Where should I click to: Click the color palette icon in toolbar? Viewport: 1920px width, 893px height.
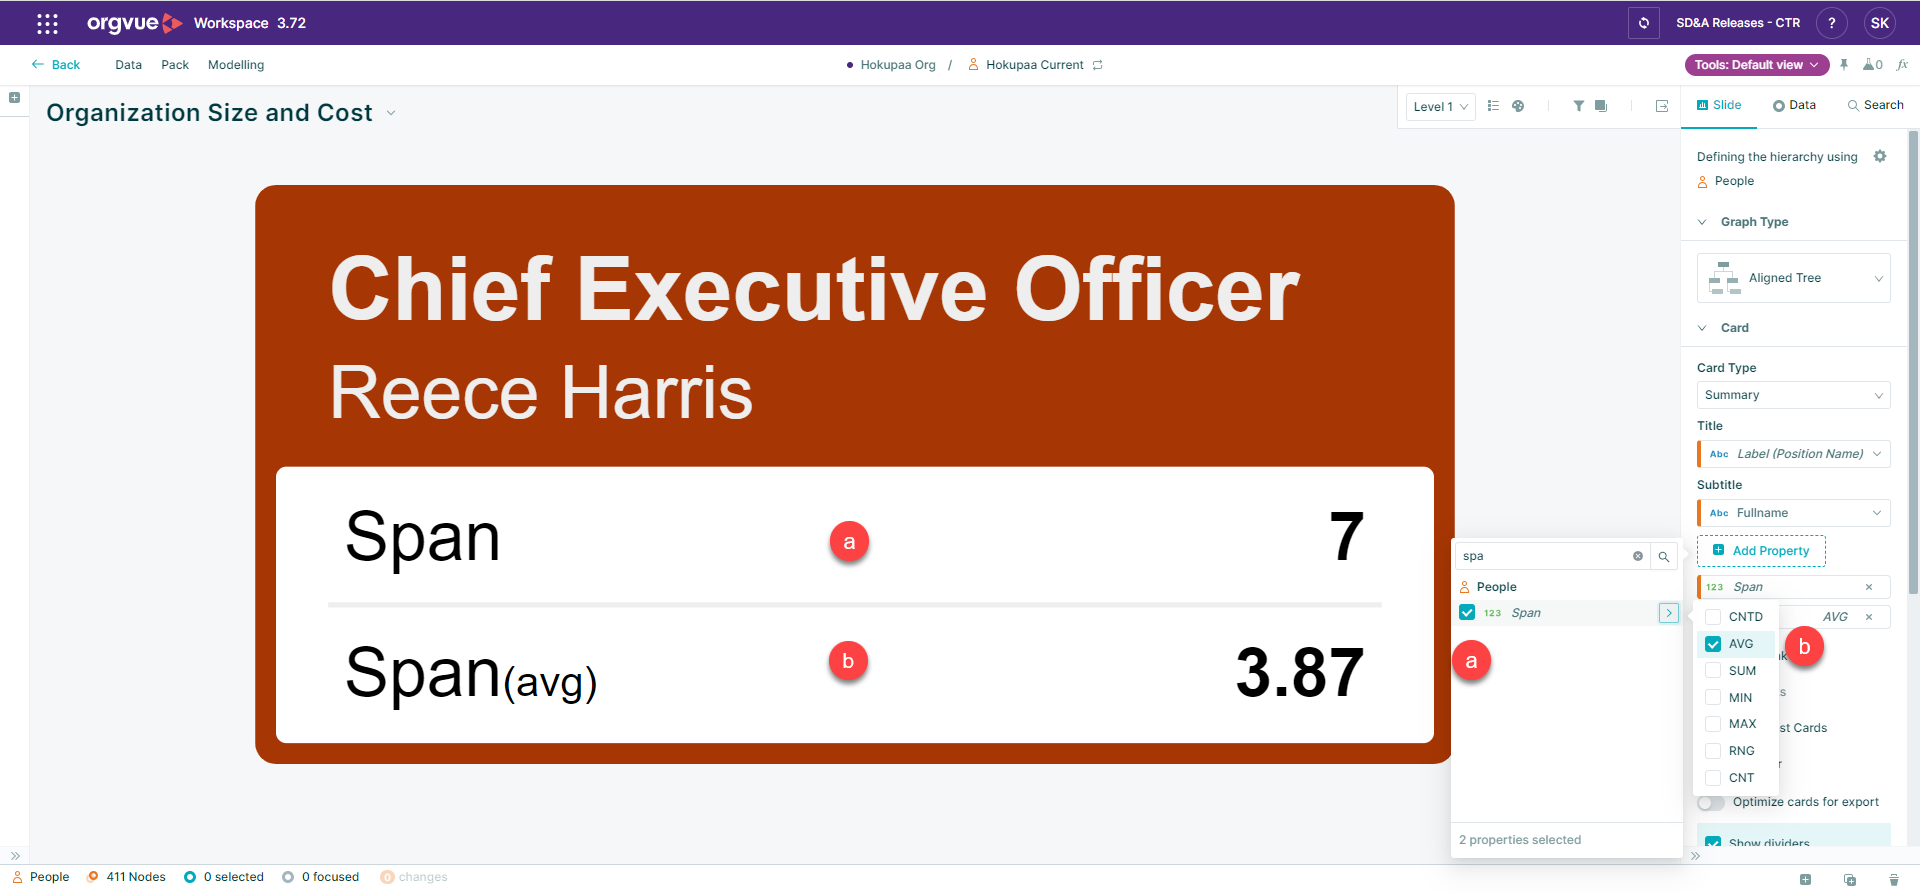tap(1518, 106)
